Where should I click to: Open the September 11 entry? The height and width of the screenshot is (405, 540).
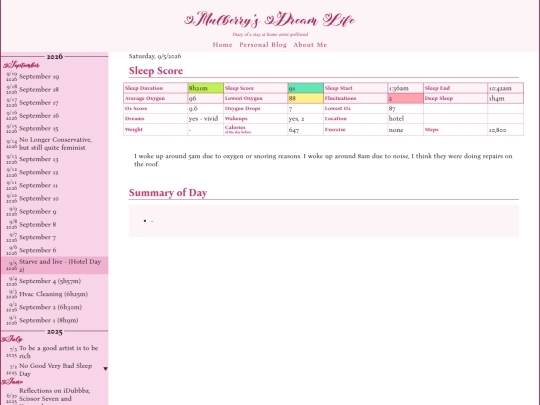point(38,185)
